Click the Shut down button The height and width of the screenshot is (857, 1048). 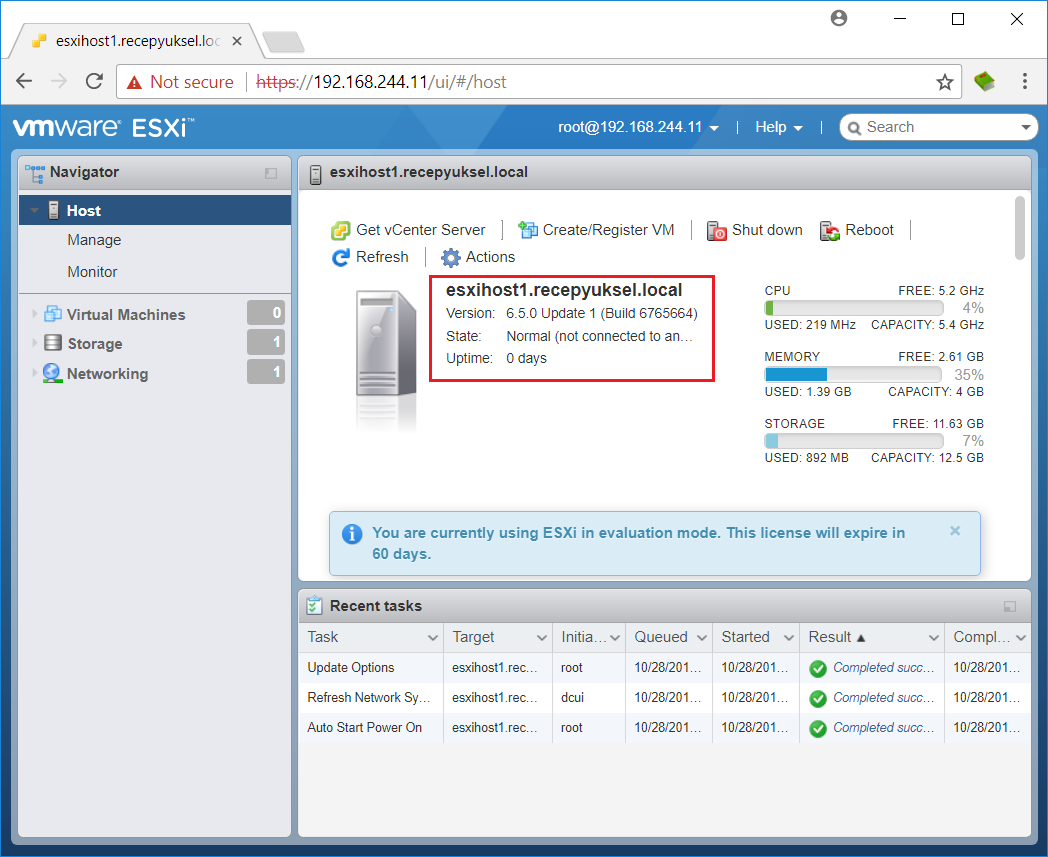coord(755,231)
